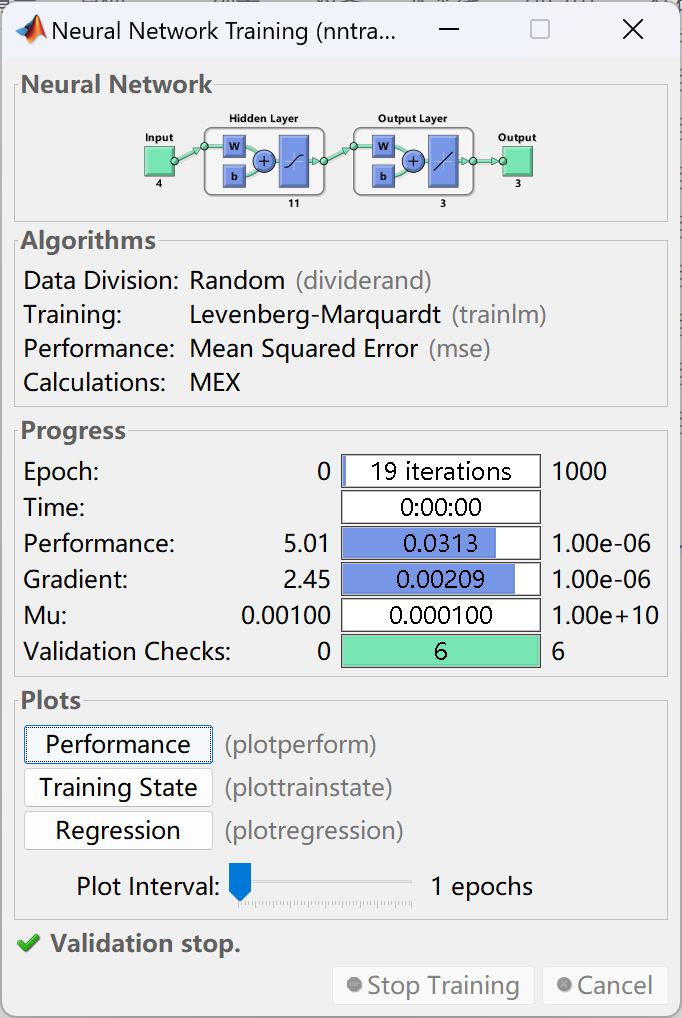Click the Hidden Layer b bias block
This screenshot has width=682, height=1018.
coord(234,175)
